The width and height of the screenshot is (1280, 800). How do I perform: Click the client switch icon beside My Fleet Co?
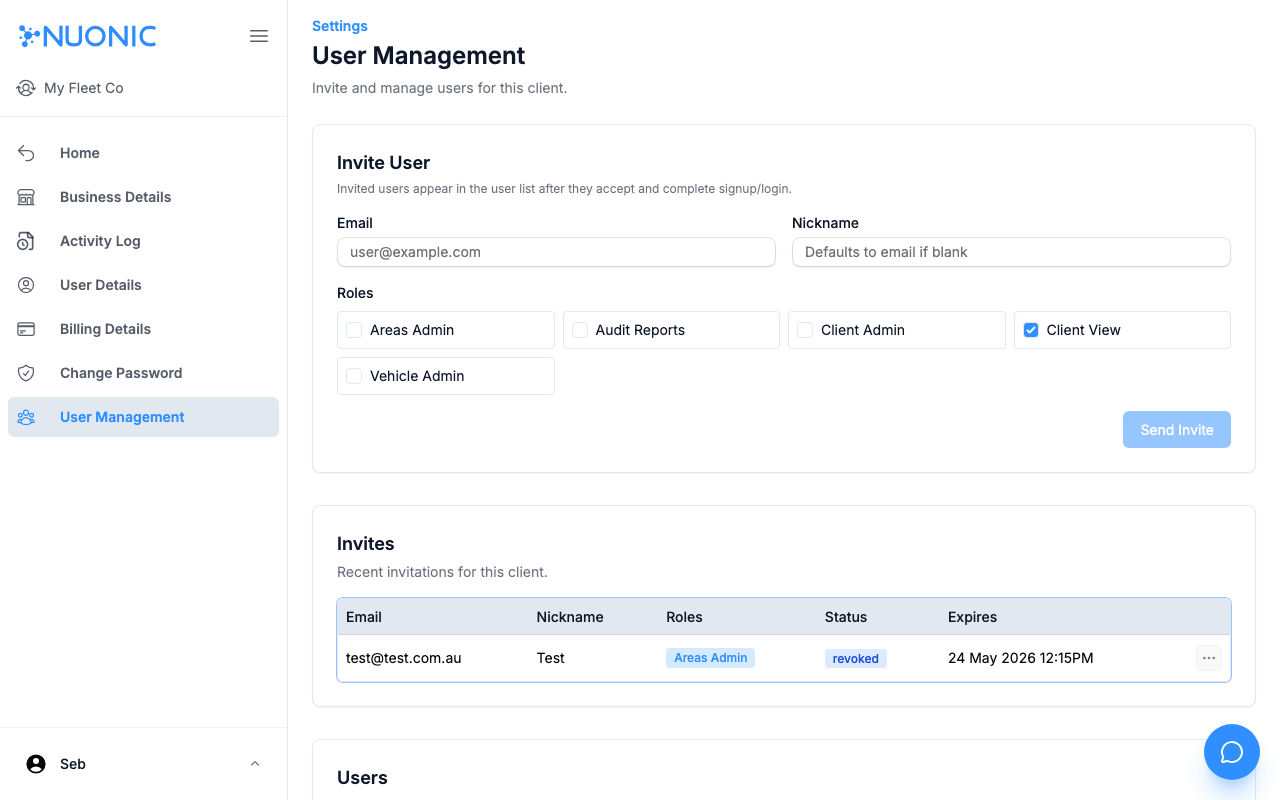[x=26, y=88]
